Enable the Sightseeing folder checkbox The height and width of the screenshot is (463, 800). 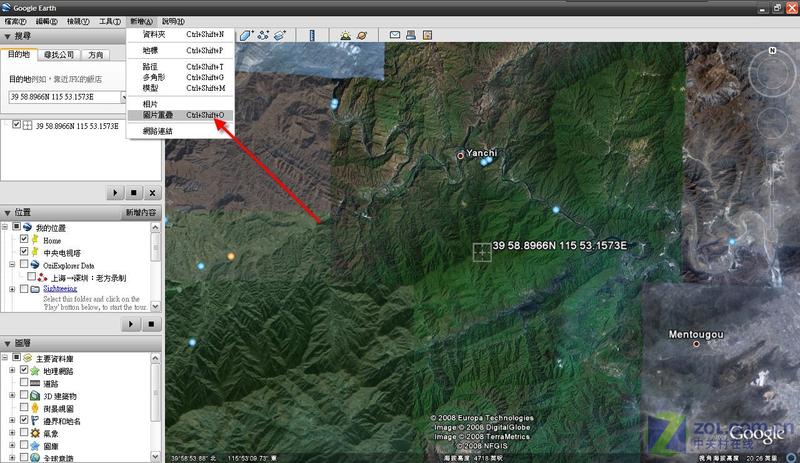point(24,289)
